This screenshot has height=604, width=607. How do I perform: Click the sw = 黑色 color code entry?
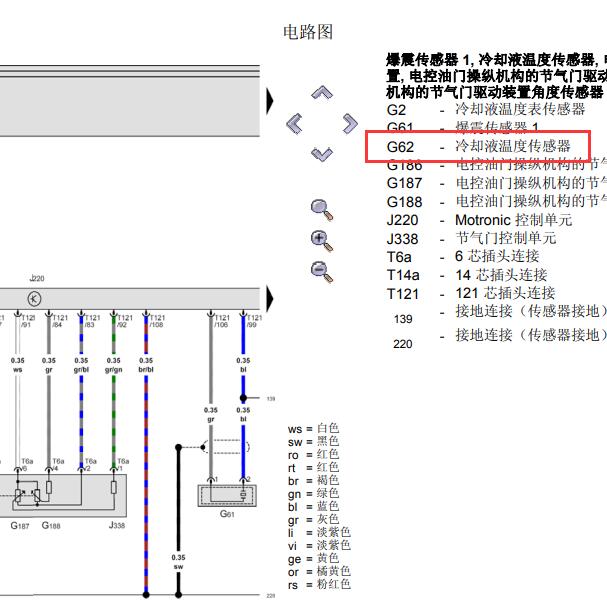314,441
